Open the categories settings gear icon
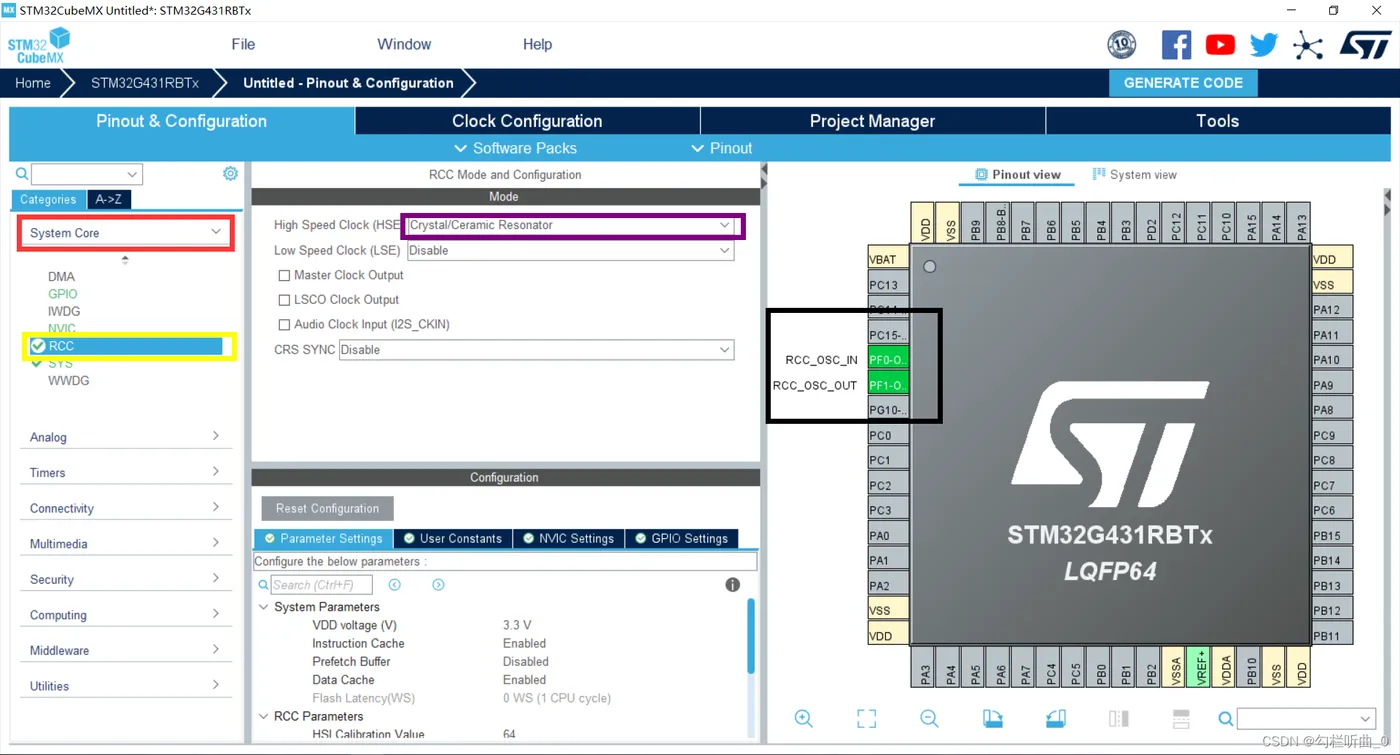Screen dimensions: 1400x755 (230, 174)
